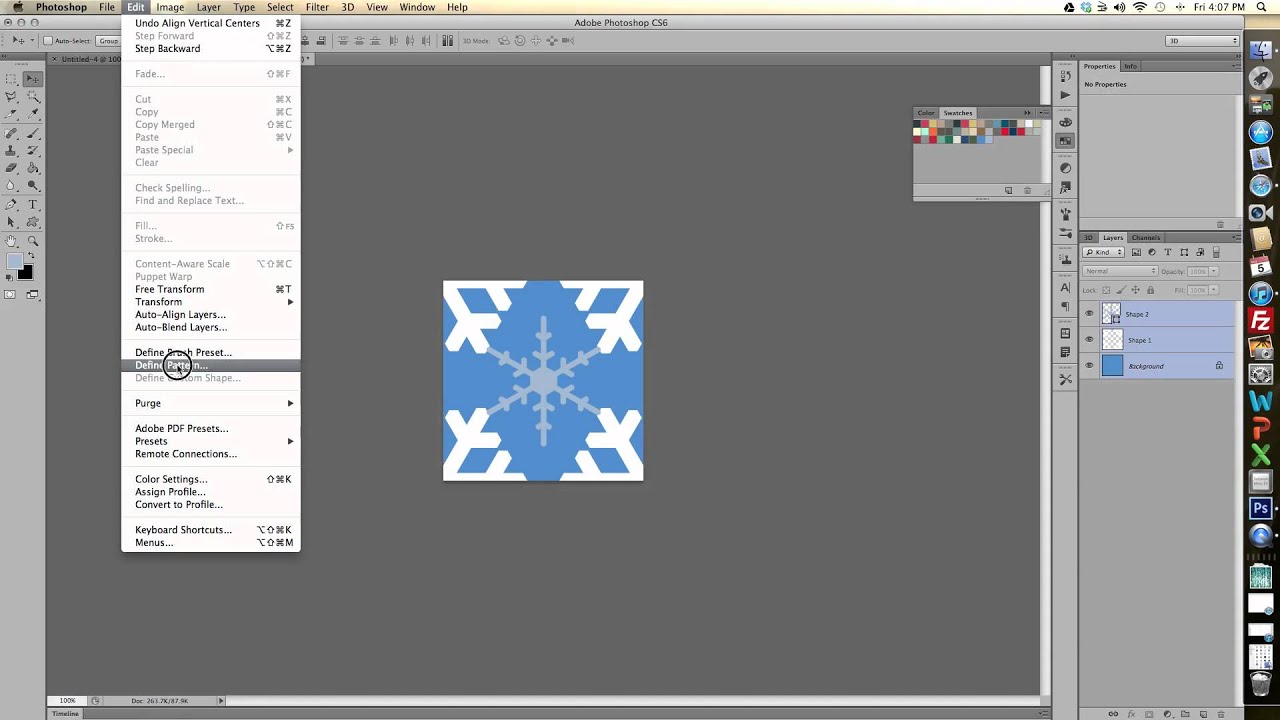Select the Lasso tool
The image size is (1280, 720).
[11, 97]
